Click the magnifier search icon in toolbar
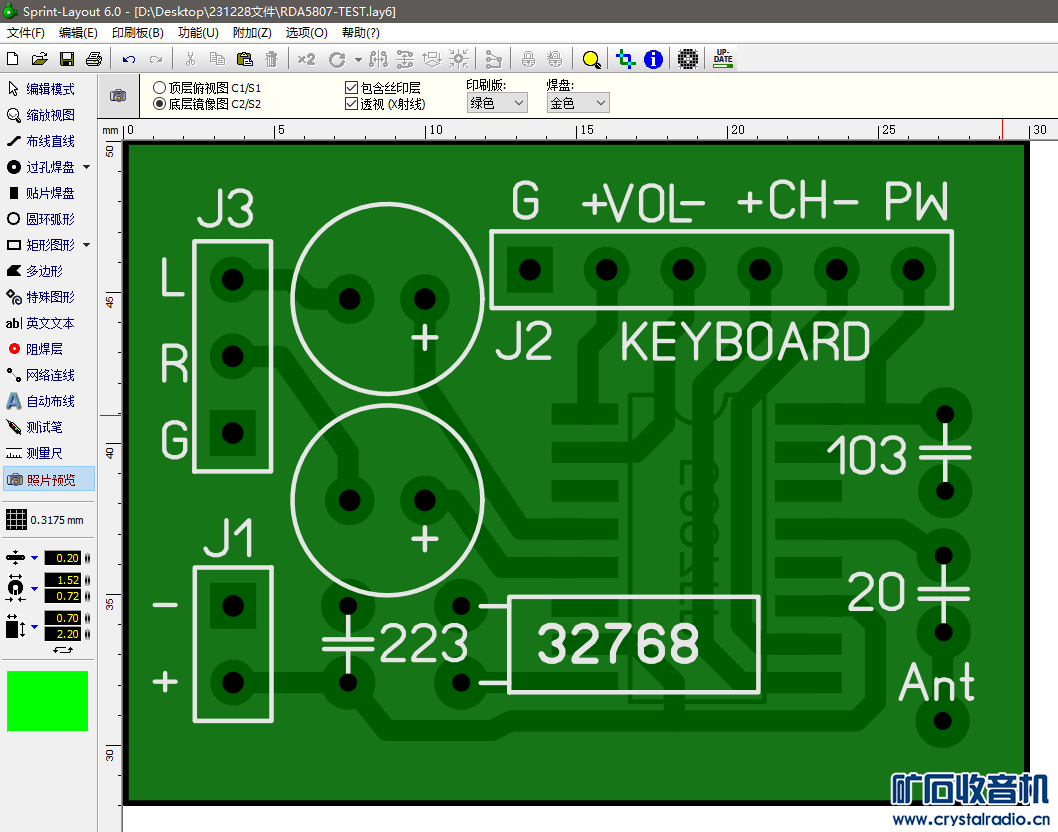Viewport: 1058px width, 832px height. point(591,59)
